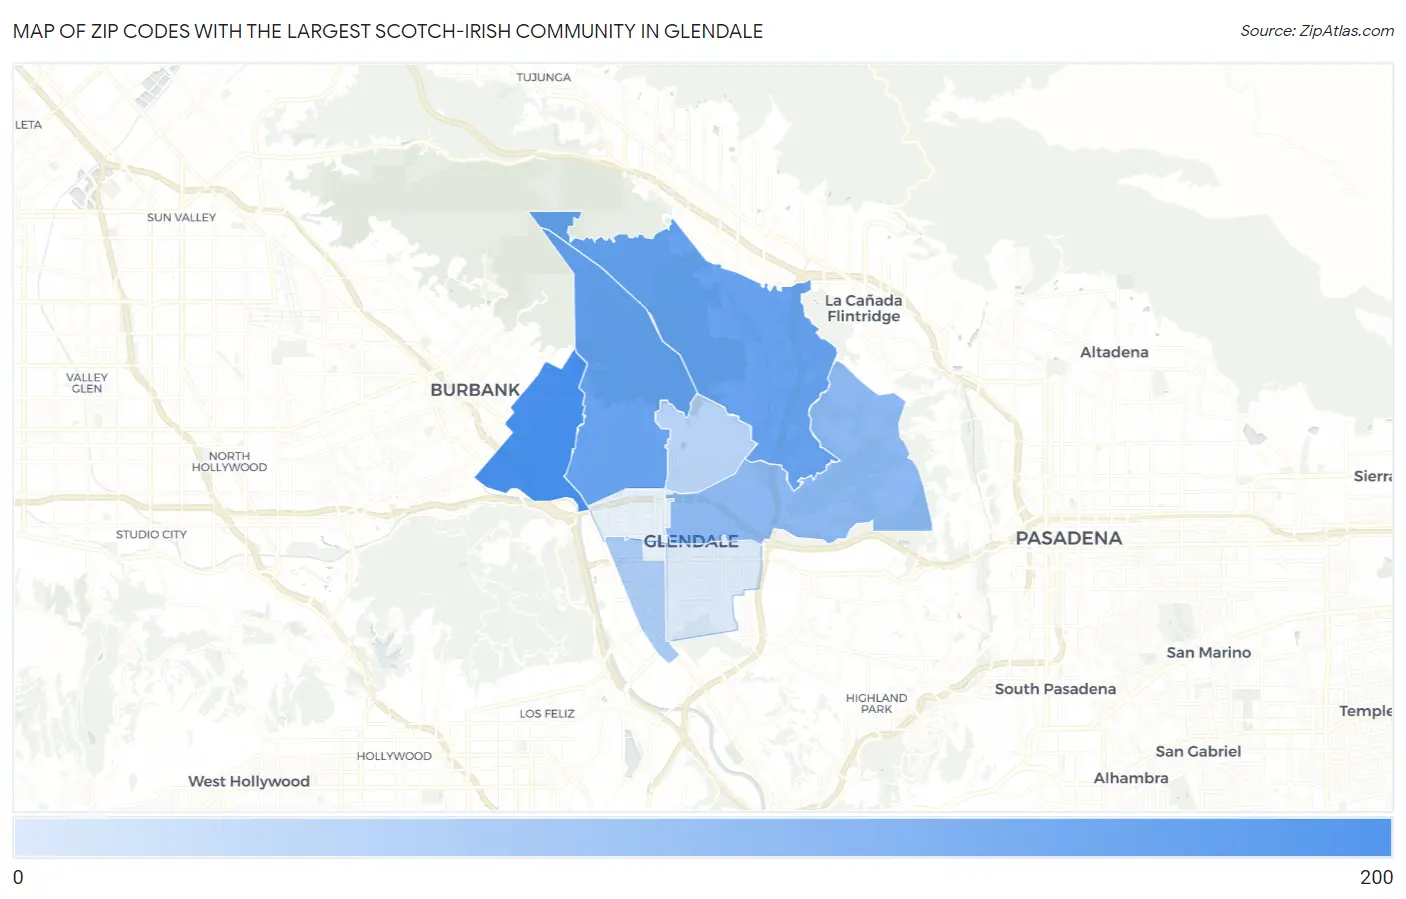This screenshot has height=899, width=1406.
Task: Click the color gradient legend bar
Action: click(702, 838)
